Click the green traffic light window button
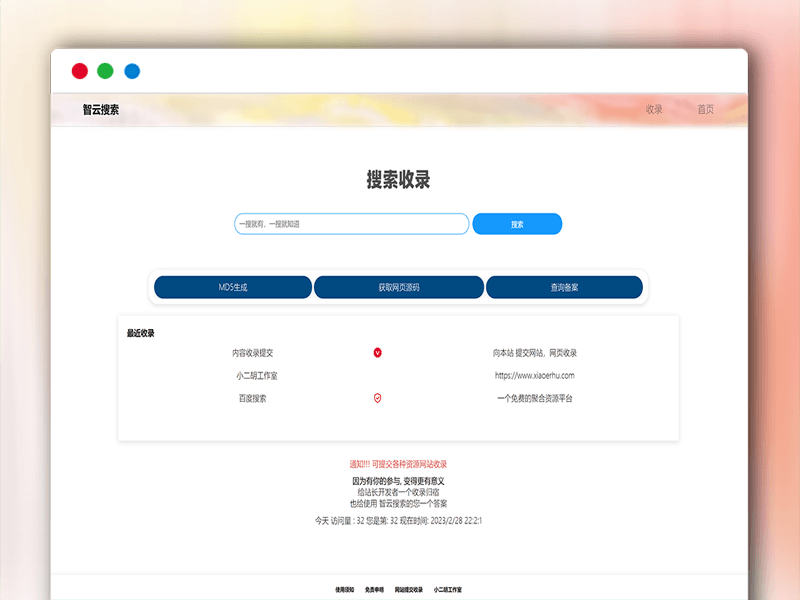800x600 pixels. 105,71
